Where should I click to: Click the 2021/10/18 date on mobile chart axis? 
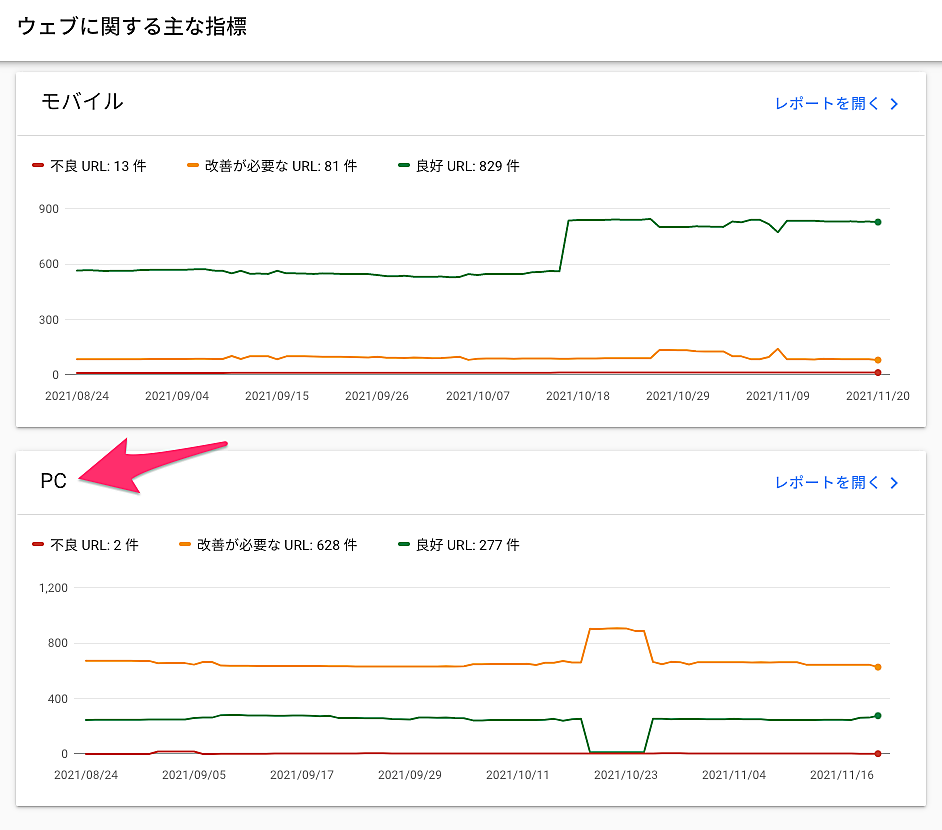pos(577,396)
